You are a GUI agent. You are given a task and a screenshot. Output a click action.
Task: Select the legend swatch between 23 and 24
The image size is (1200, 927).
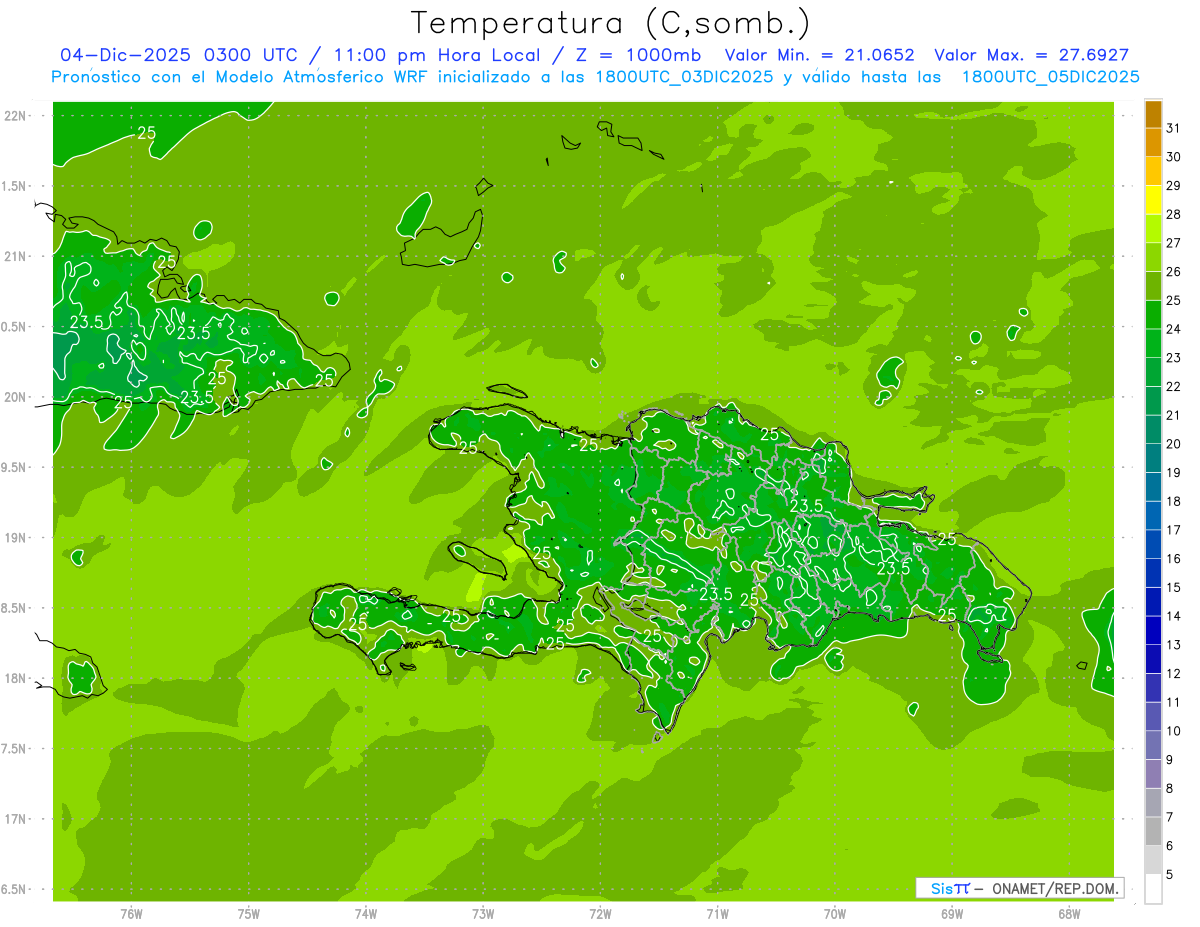[x=1153, y=343]
